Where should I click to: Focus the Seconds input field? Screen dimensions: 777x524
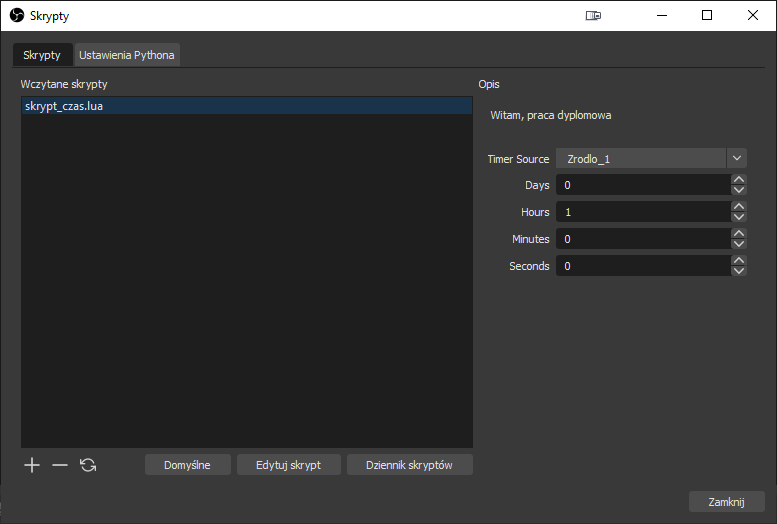point(643,266)
